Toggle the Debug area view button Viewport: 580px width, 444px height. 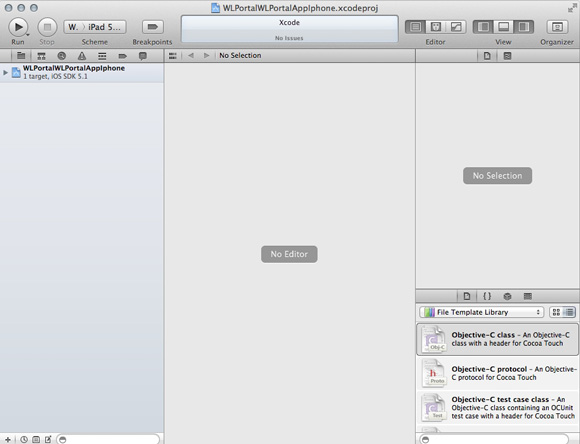[x=503, y=27]
